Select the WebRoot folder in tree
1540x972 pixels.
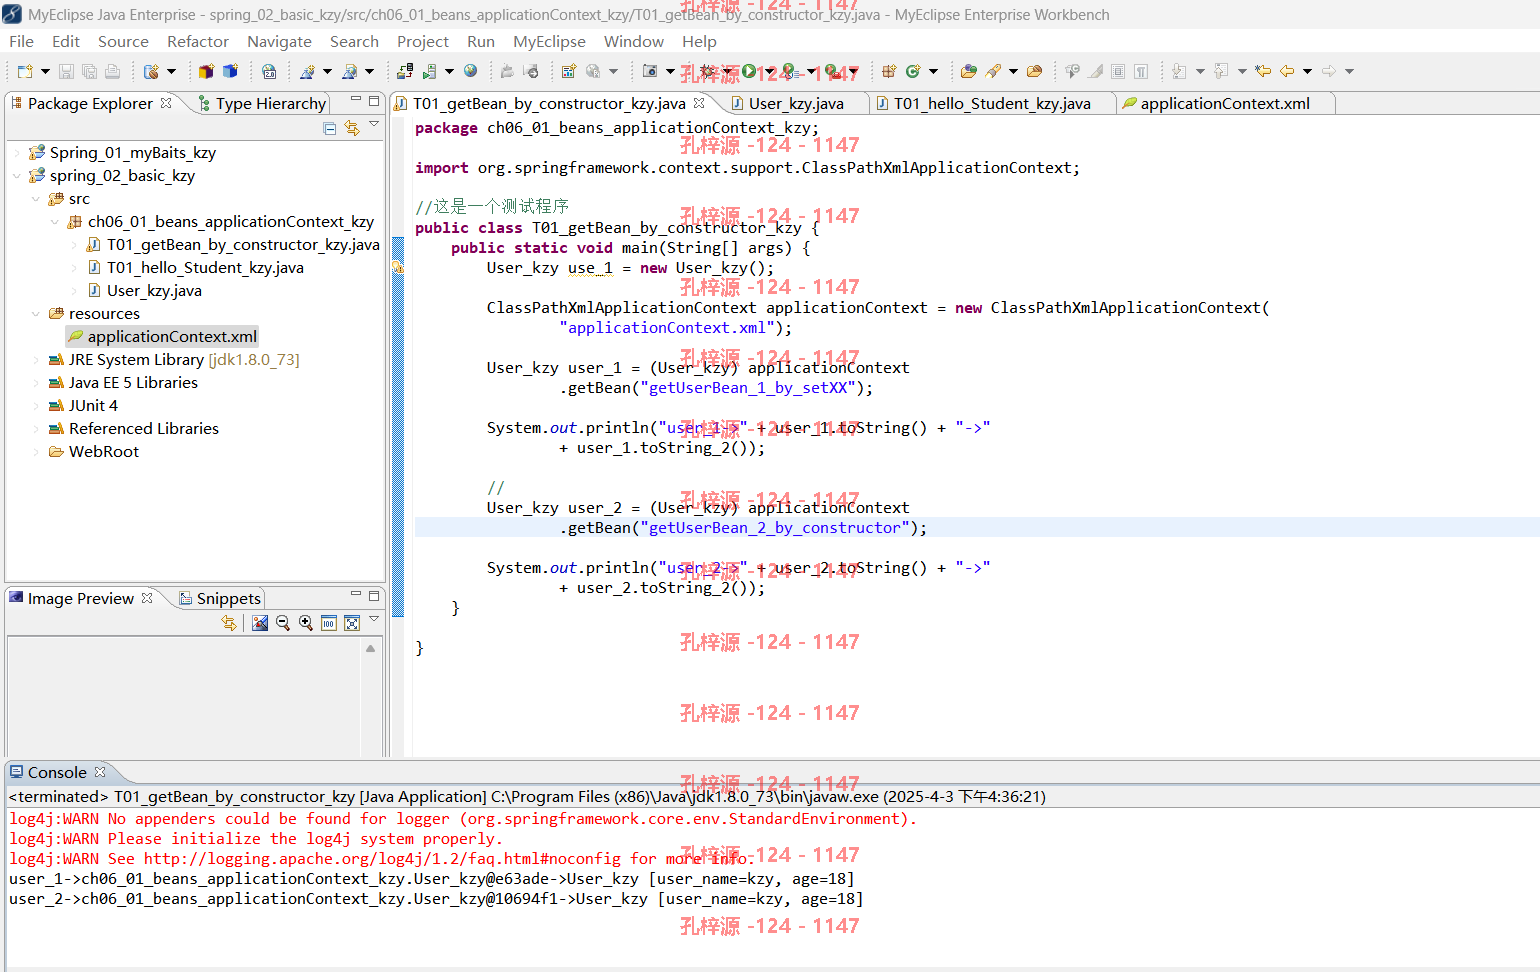tap(94, 452)
